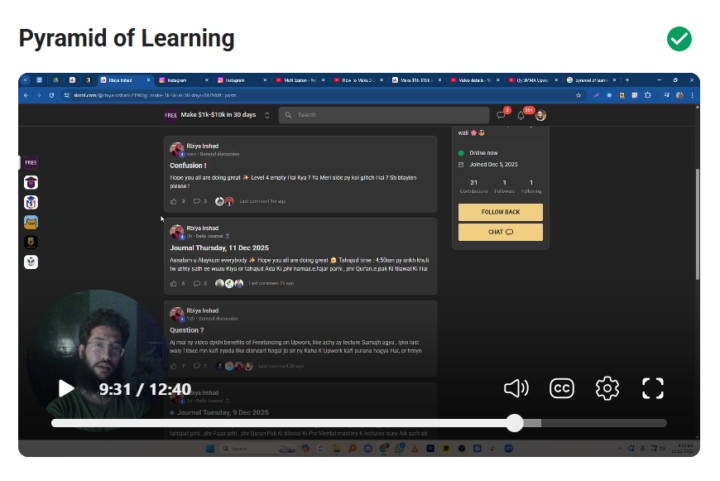
Task: Open the profile avatar in the header
Action: (x=540, y=115)
